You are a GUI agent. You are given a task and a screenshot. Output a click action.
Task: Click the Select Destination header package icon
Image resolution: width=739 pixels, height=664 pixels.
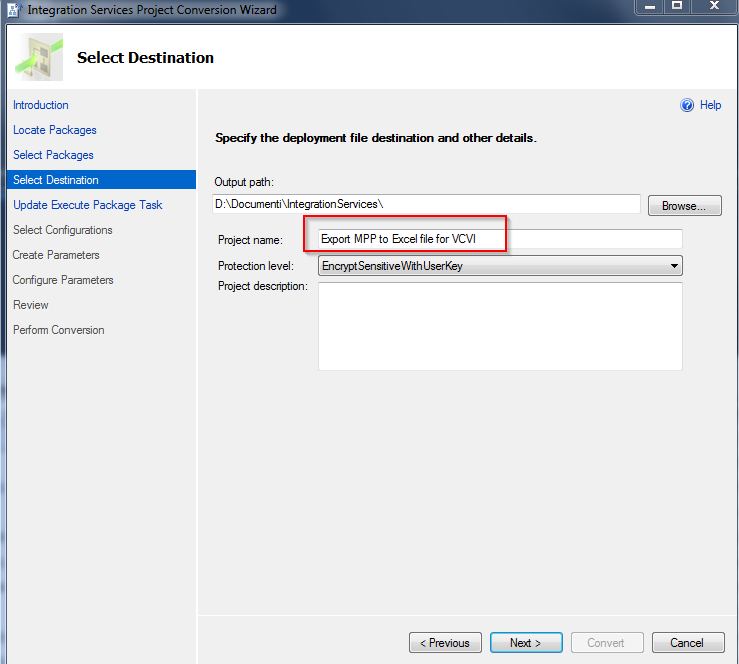[39, 57]
